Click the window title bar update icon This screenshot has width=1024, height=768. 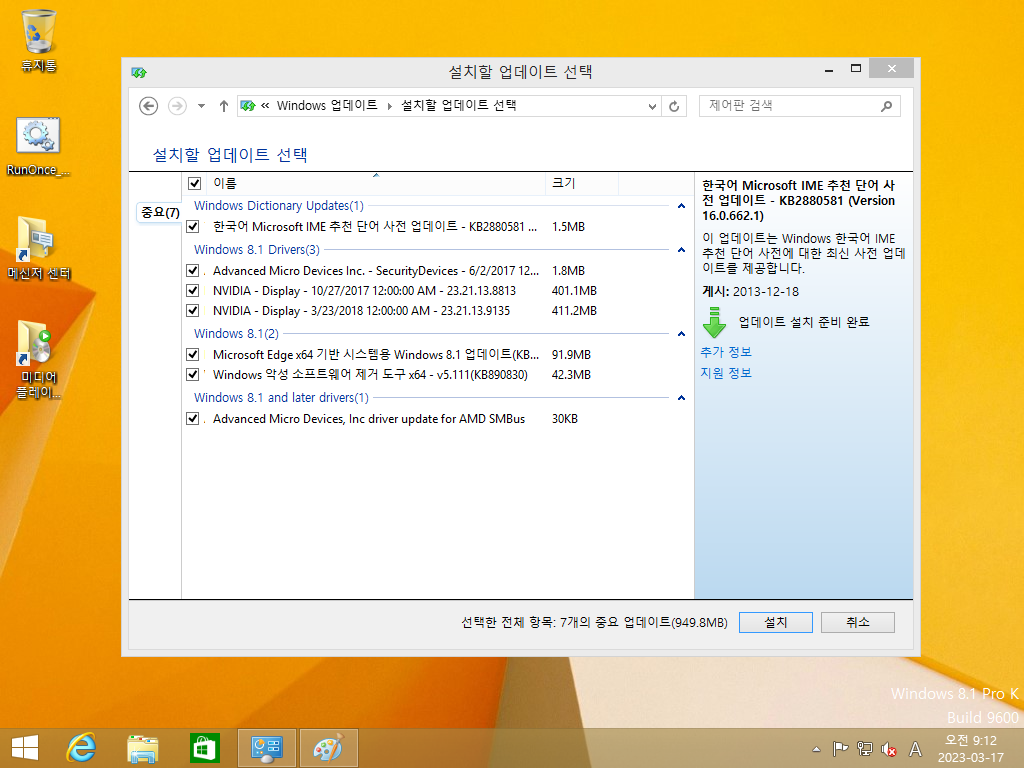tap(138, 72)
